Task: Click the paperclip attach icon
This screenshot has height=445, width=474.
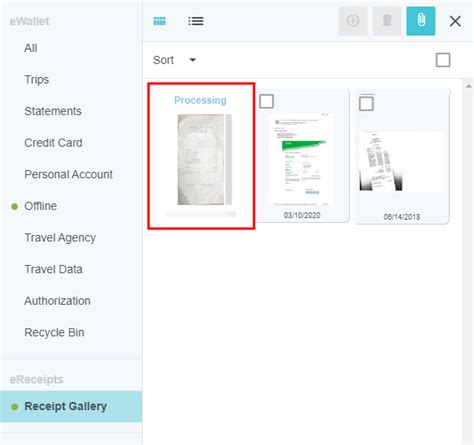Action: [421, 21]
